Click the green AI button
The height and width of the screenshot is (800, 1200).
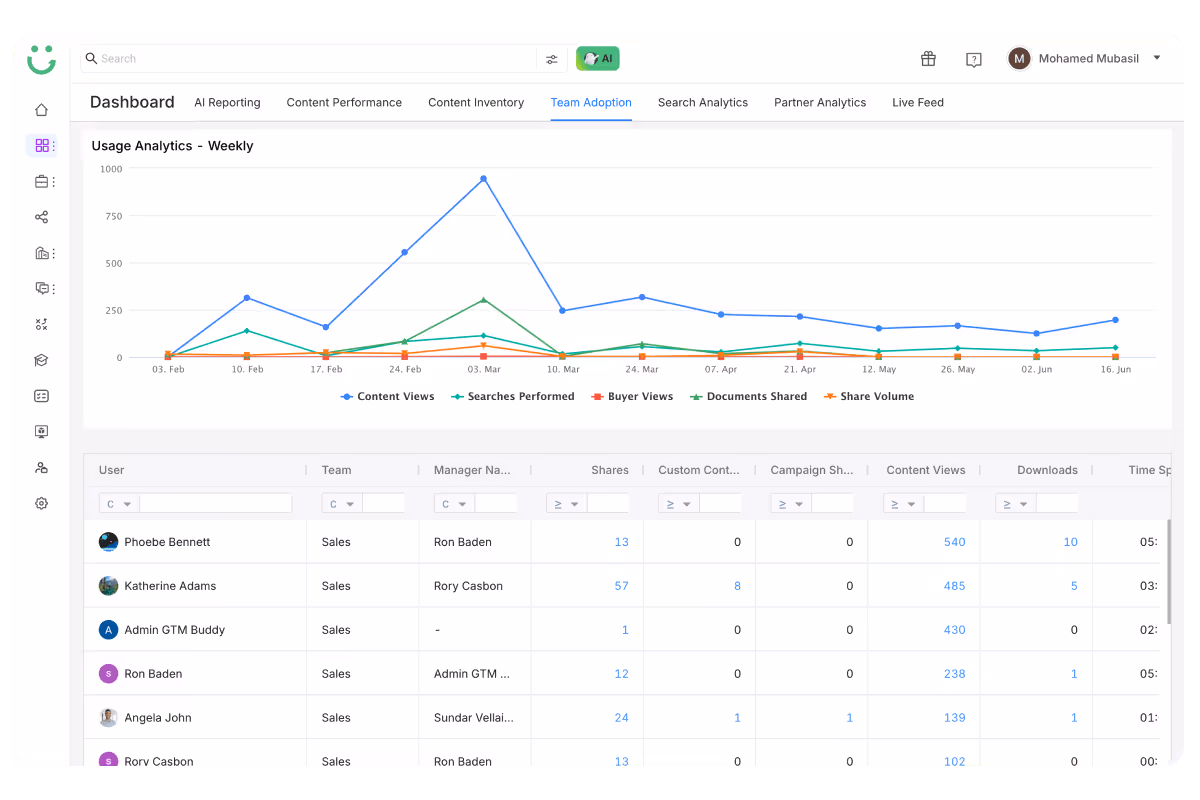click(x=598, y=59)
